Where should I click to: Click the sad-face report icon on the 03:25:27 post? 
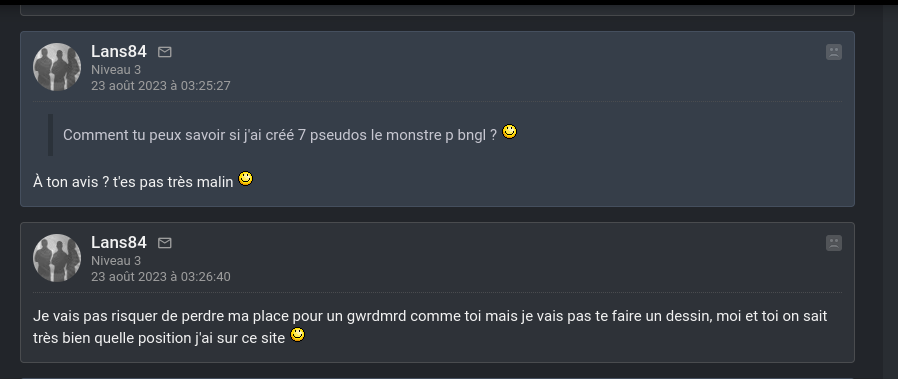(x=834, y=52)
